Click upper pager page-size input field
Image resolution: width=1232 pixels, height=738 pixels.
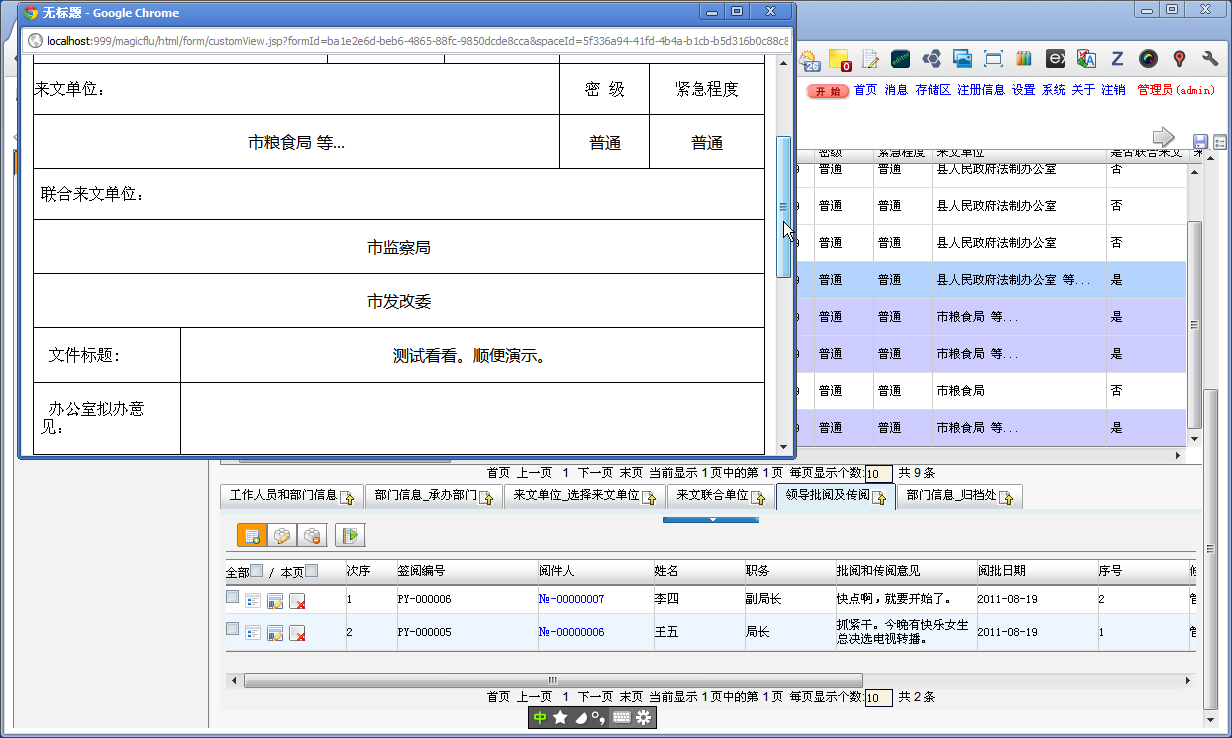click(878, 474)
